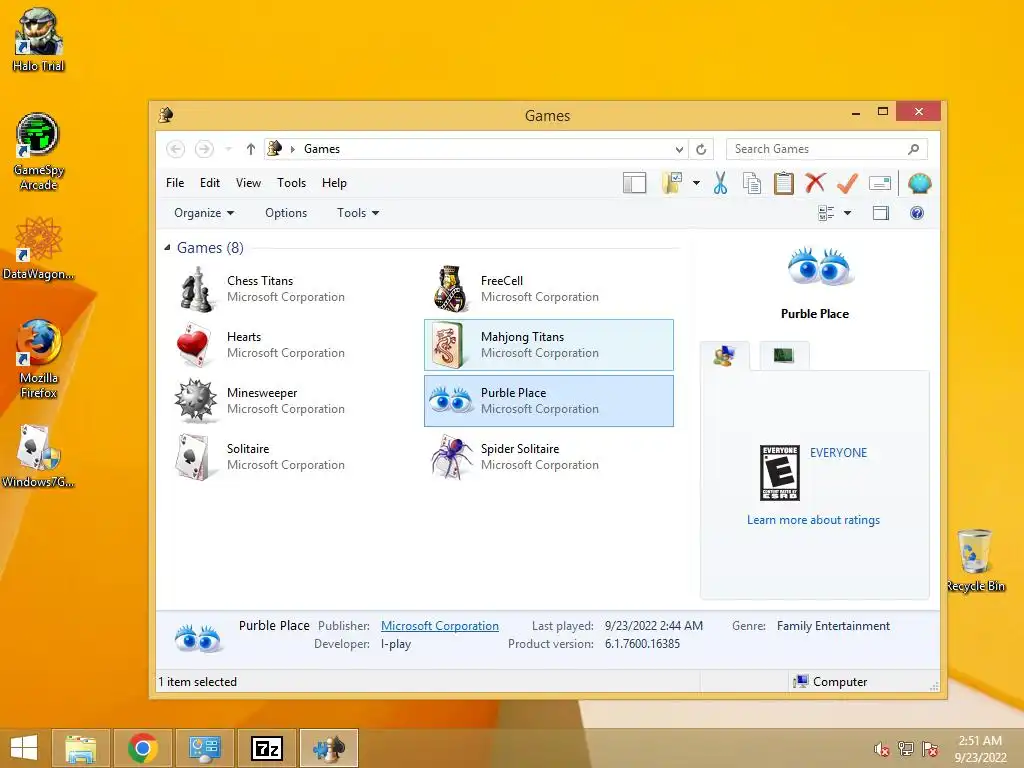This screenshot has height=768, width=1024.
Task: Open the File menu
Action: pyautogui.click(x=175, y=183)
